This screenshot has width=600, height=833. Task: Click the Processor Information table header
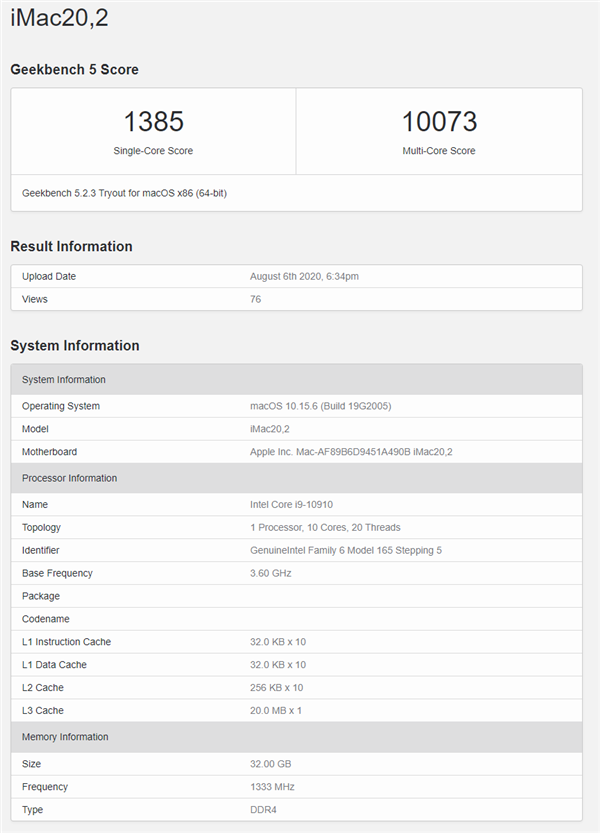tap(297, 478)
